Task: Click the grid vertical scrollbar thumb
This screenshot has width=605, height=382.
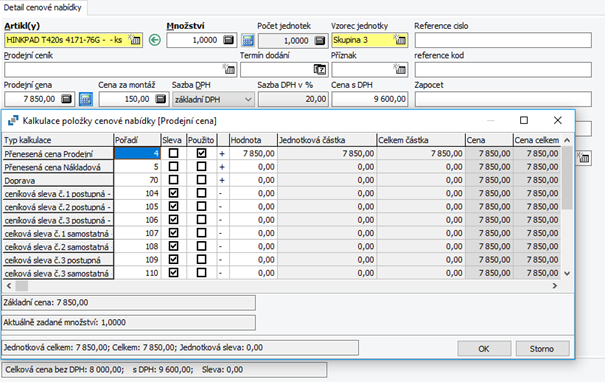Action: pos(567,178)
